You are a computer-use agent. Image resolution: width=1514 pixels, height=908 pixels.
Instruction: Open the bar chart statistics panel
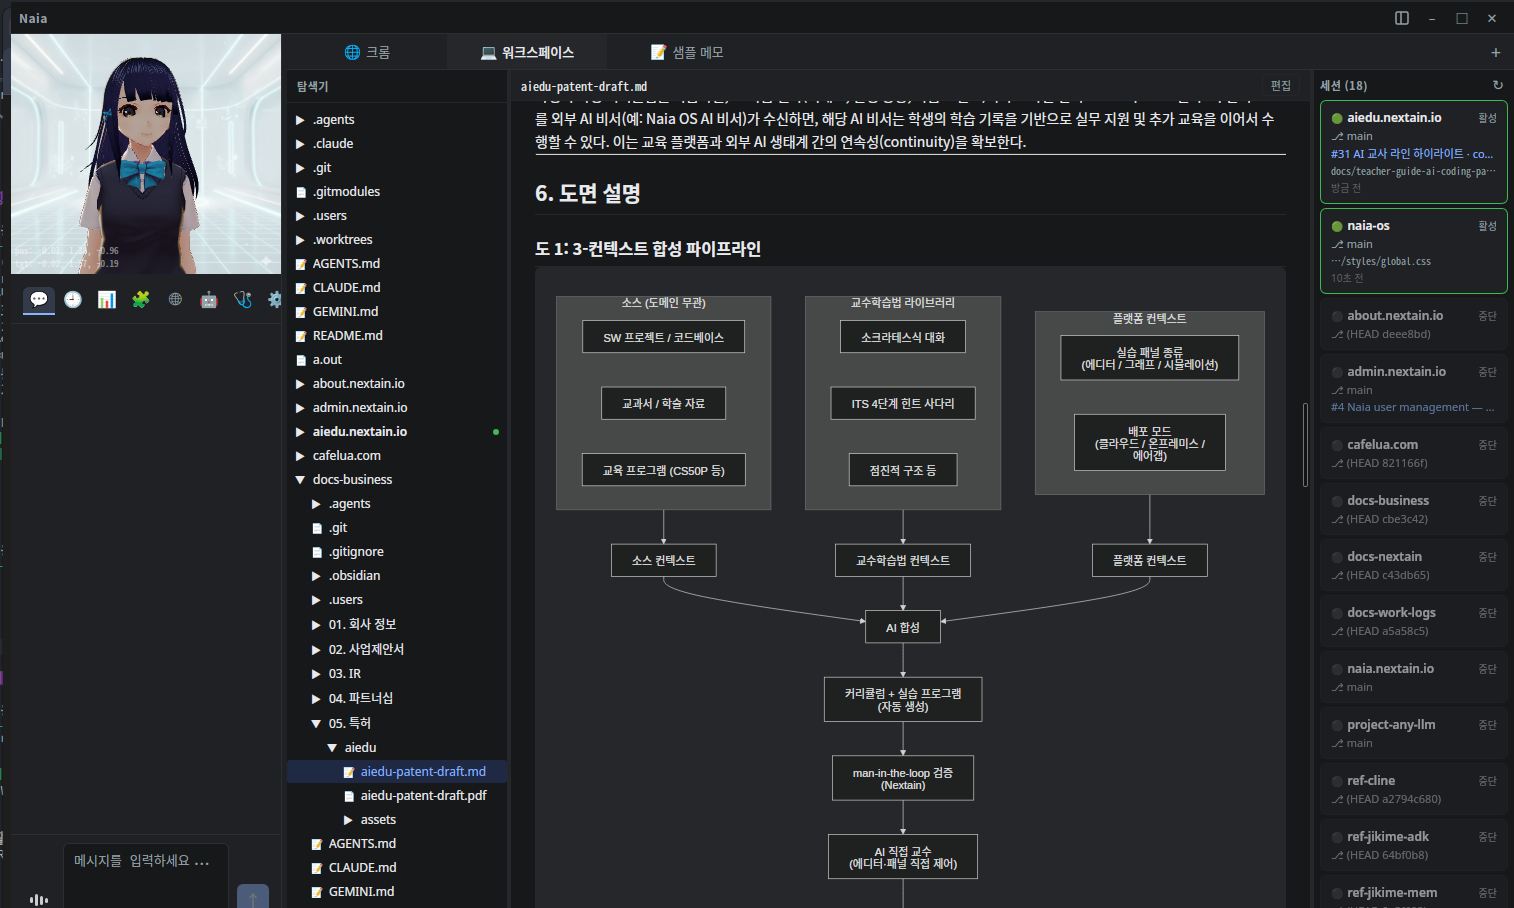coord(106,299)
